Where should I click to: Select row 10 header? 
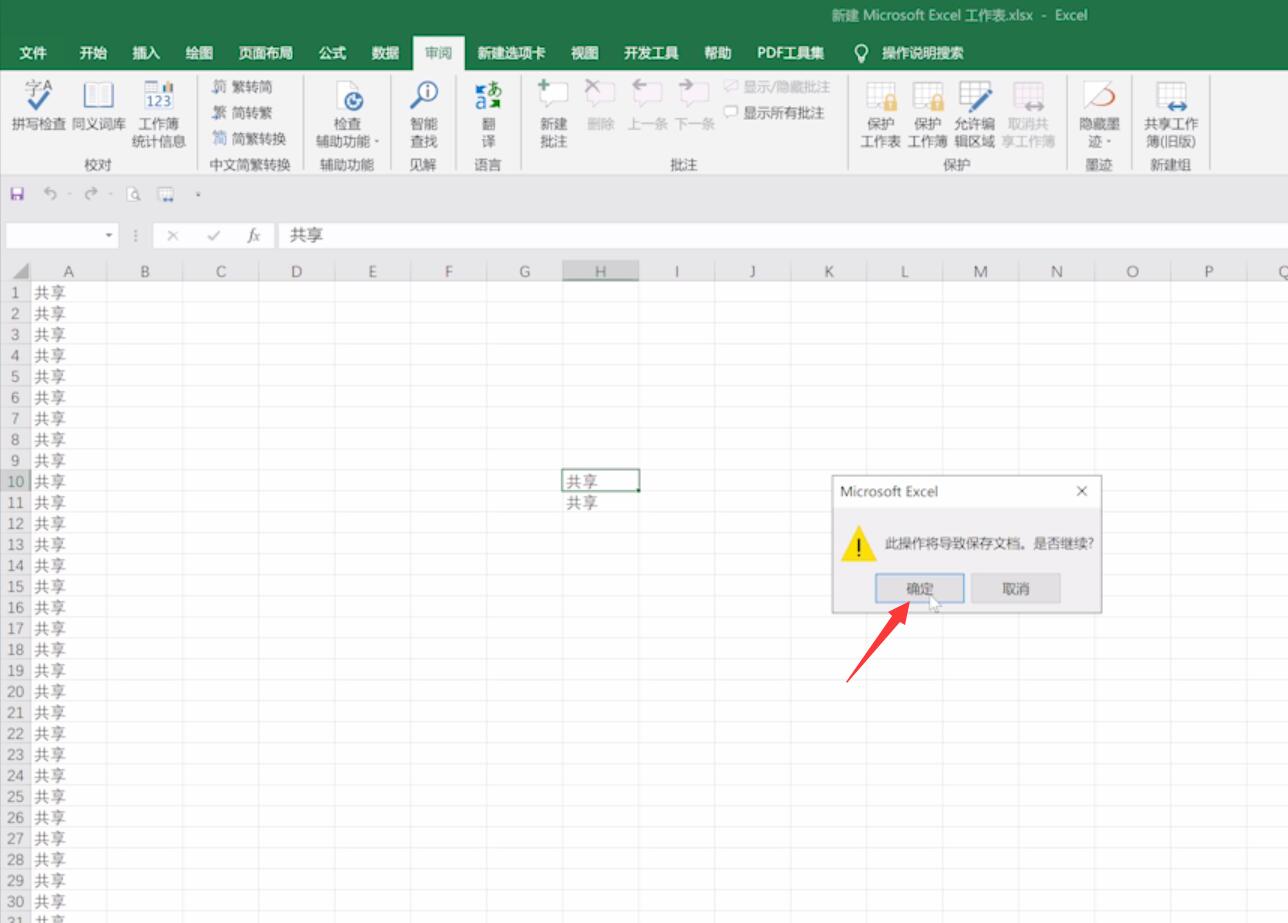point(15,482)
